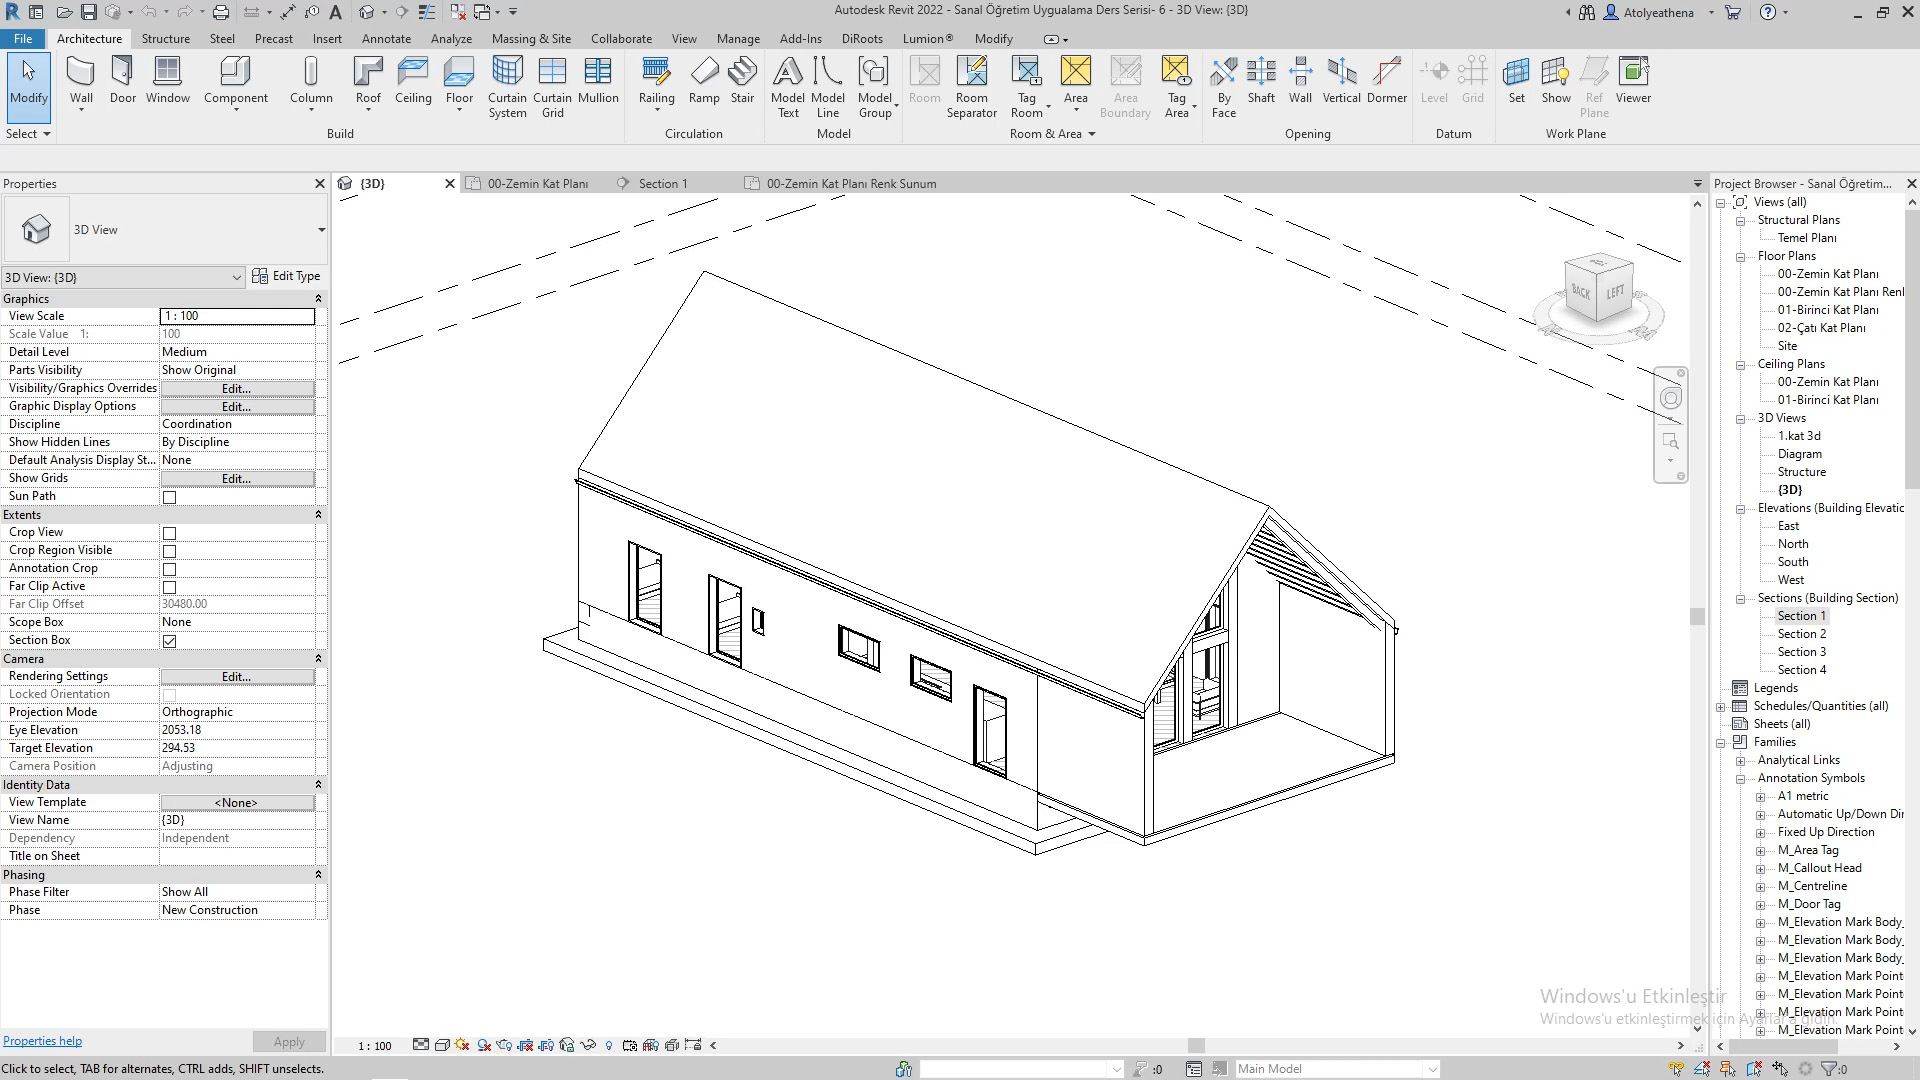Select the Wall tool
Image resolution: width=1920 pixels, height=1080 pixels.
click(x=80, y=80)
